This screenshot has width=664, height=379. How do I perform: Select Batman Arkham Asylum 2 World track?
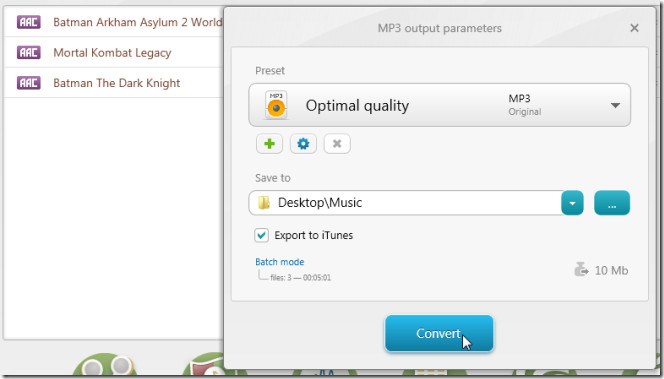click(113, 22)
